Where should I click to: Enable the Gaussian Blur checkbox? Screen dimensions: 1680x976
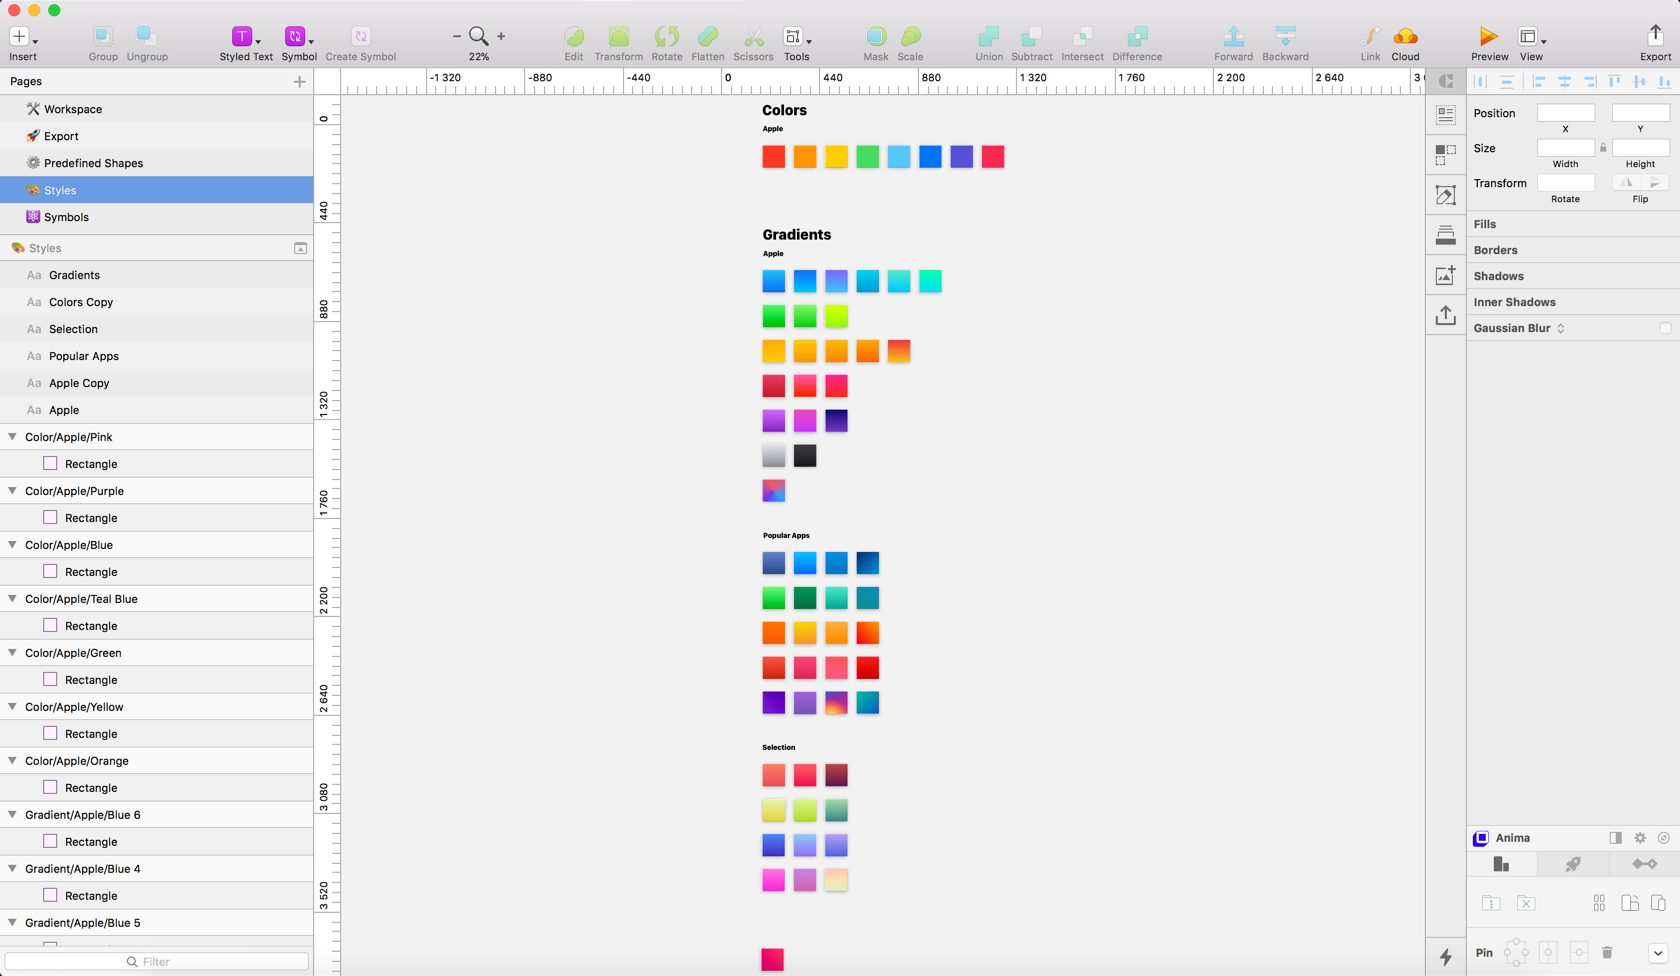point(1665,328)
